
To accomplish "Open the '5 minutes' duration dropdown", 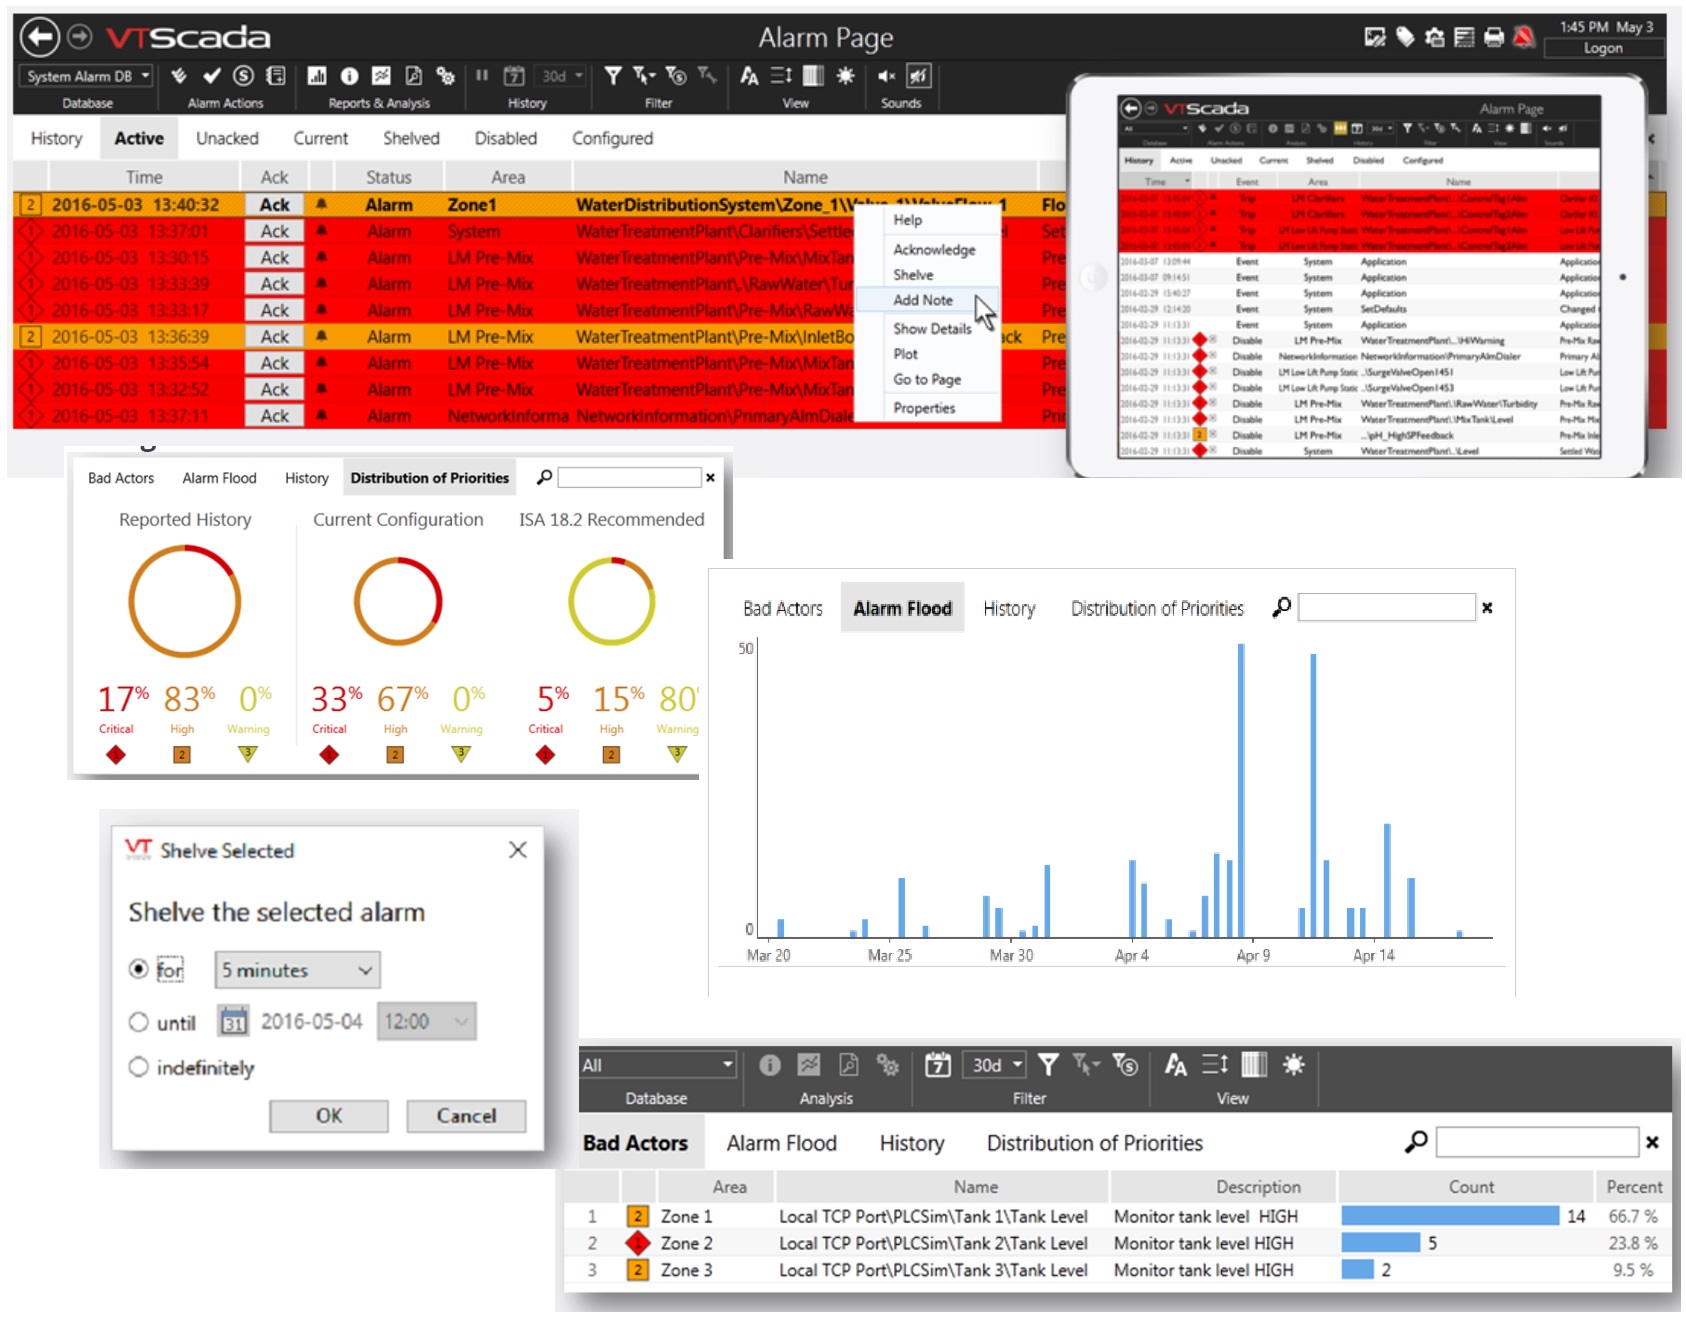I will click(x=298, y=970).
